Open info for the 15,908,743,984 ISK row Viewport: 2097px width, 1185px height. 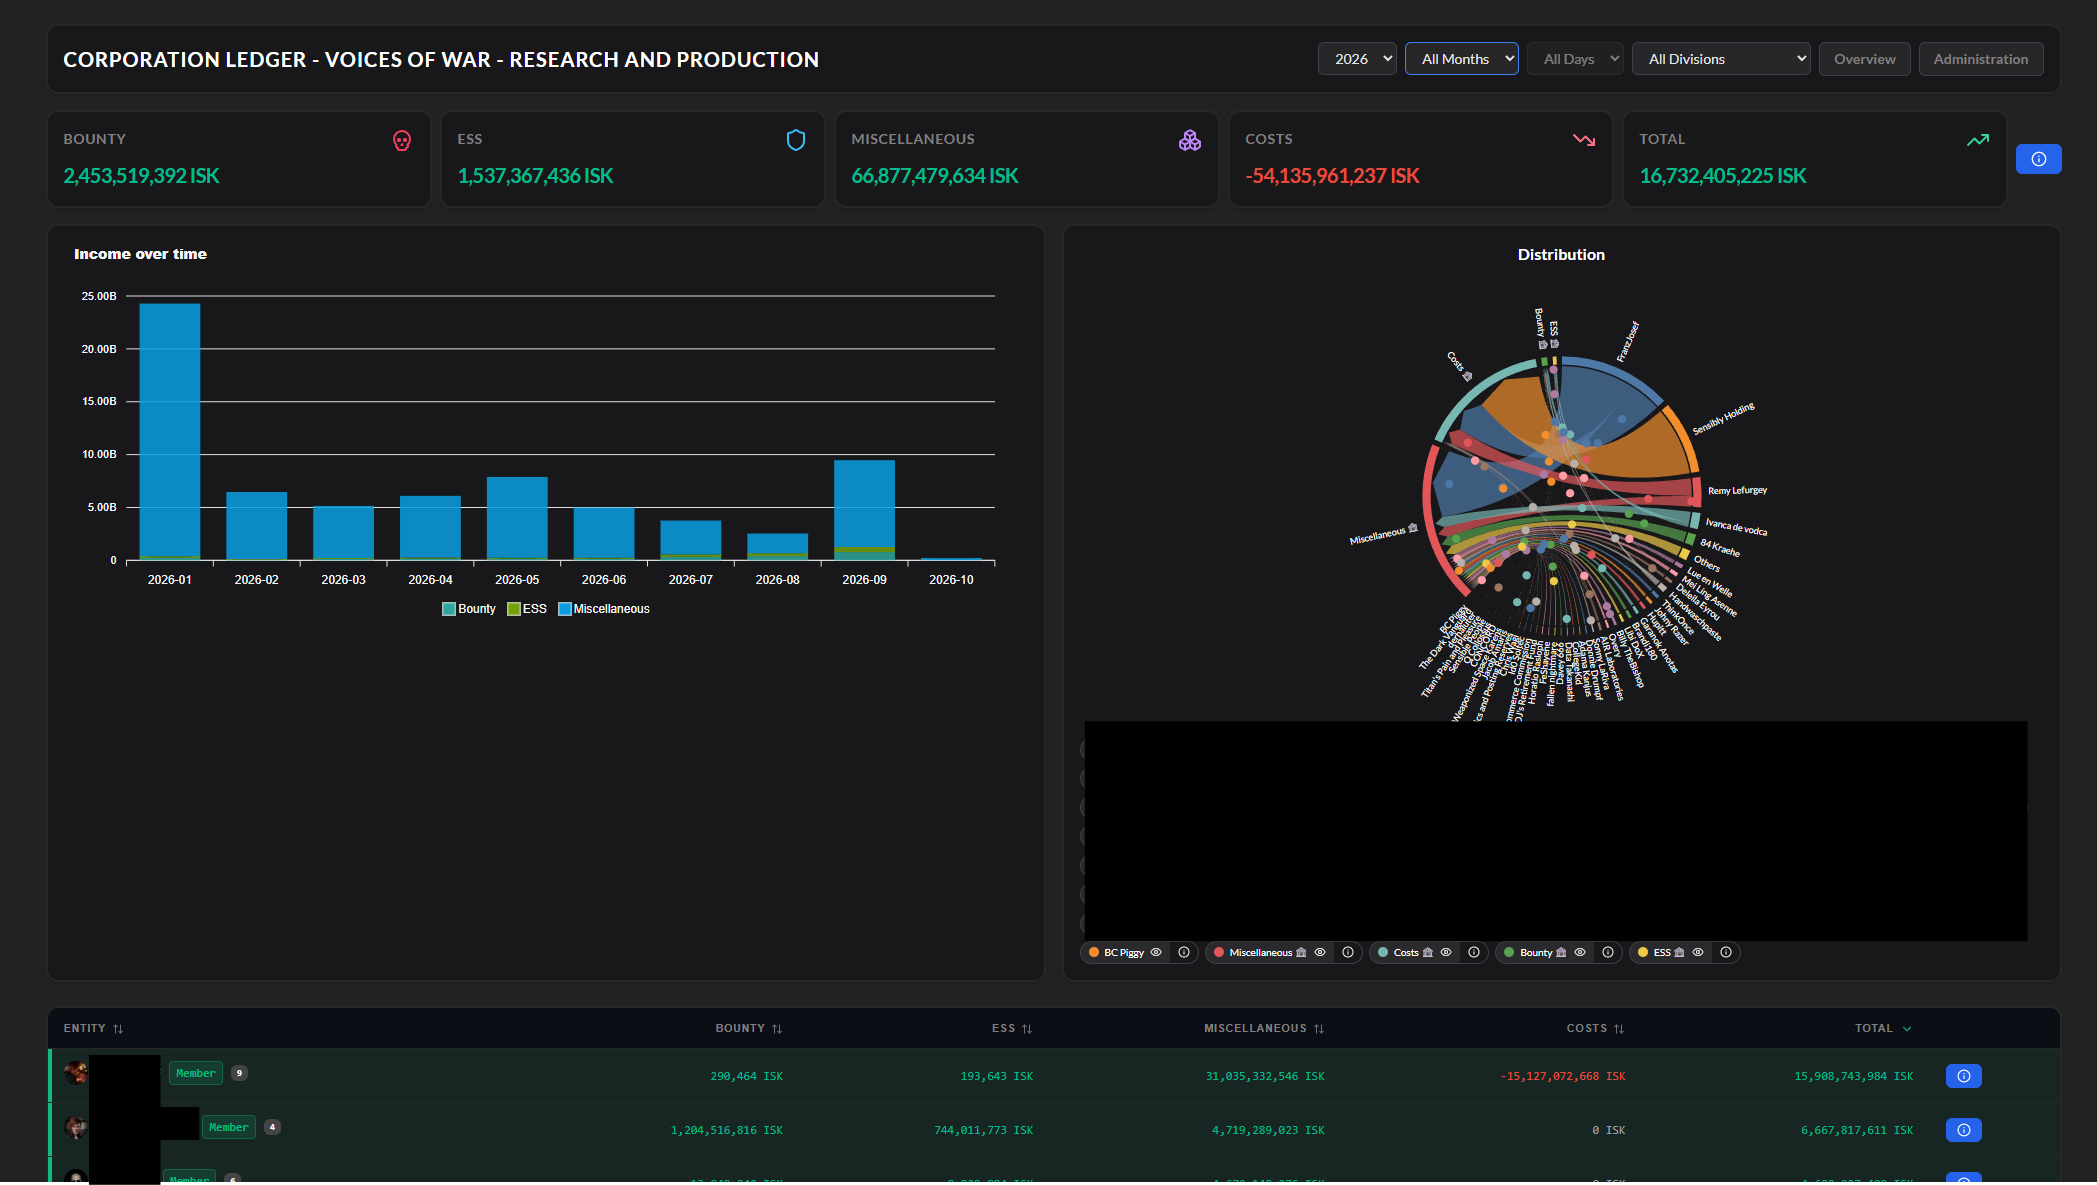click(1964, 1076)
